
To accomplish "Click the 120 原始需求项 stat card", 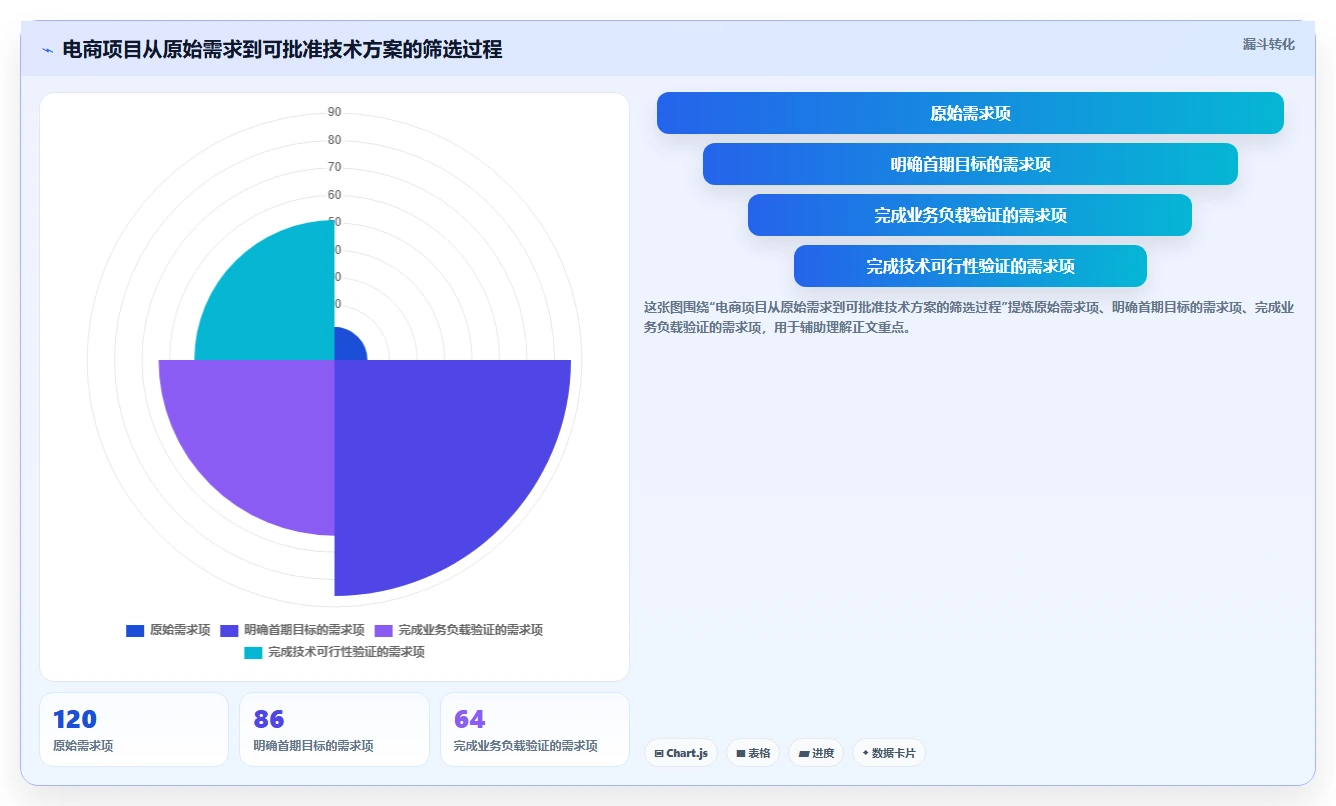I will (134, 729).
